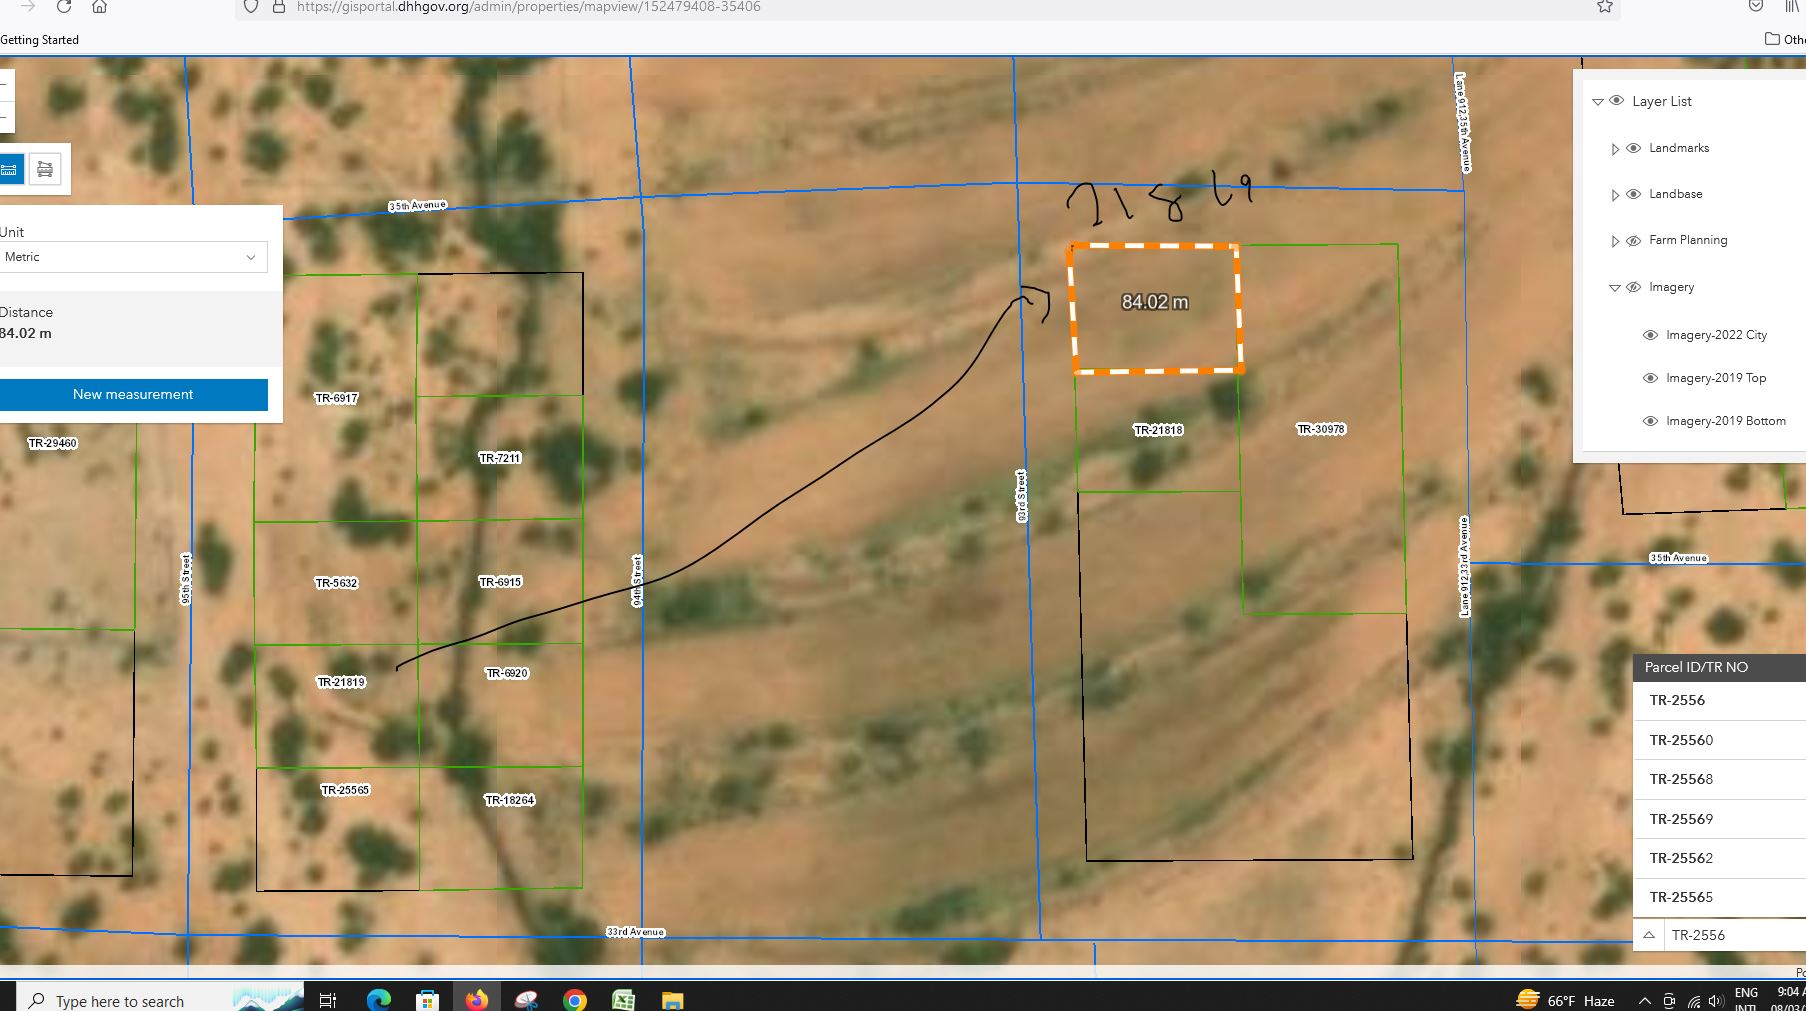Open the tracking protection shield icon
Image resolution: width=1806 pixels, height=1011 pixels.
(x=251, y=6)
